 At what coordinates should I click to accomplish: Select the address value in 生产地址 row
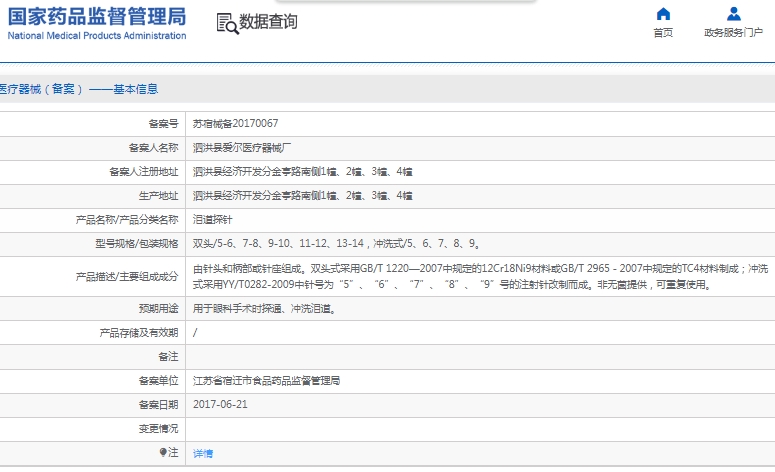(x=302, y=196)
